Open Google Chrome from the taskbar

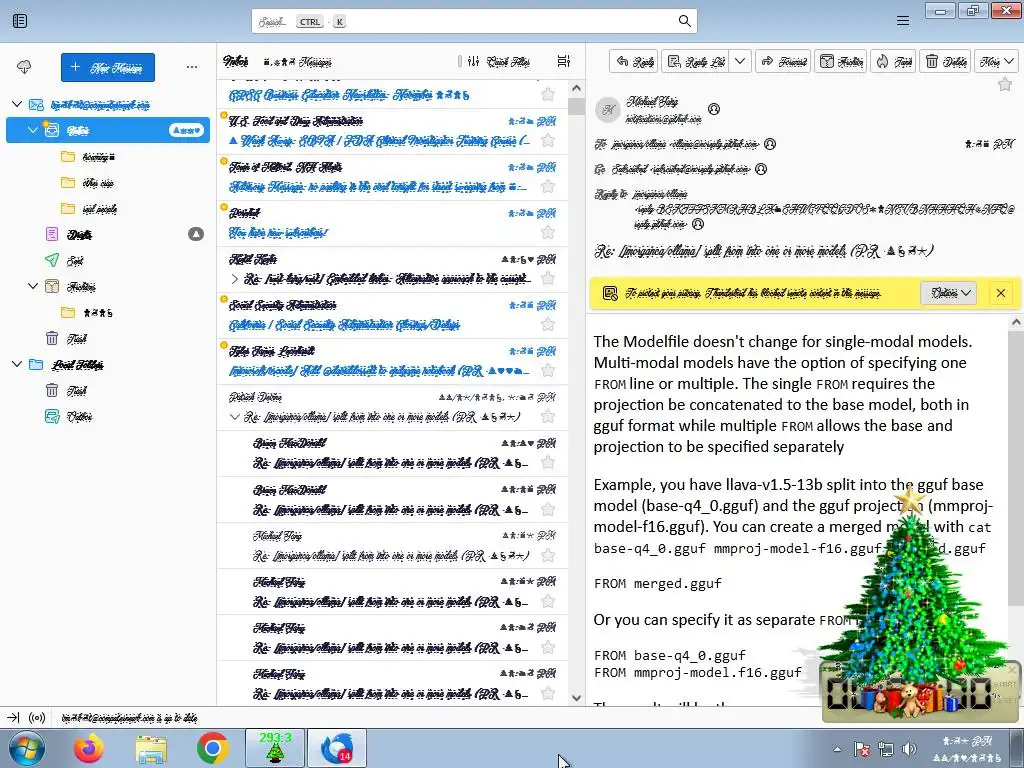click(x=212, y=748)
